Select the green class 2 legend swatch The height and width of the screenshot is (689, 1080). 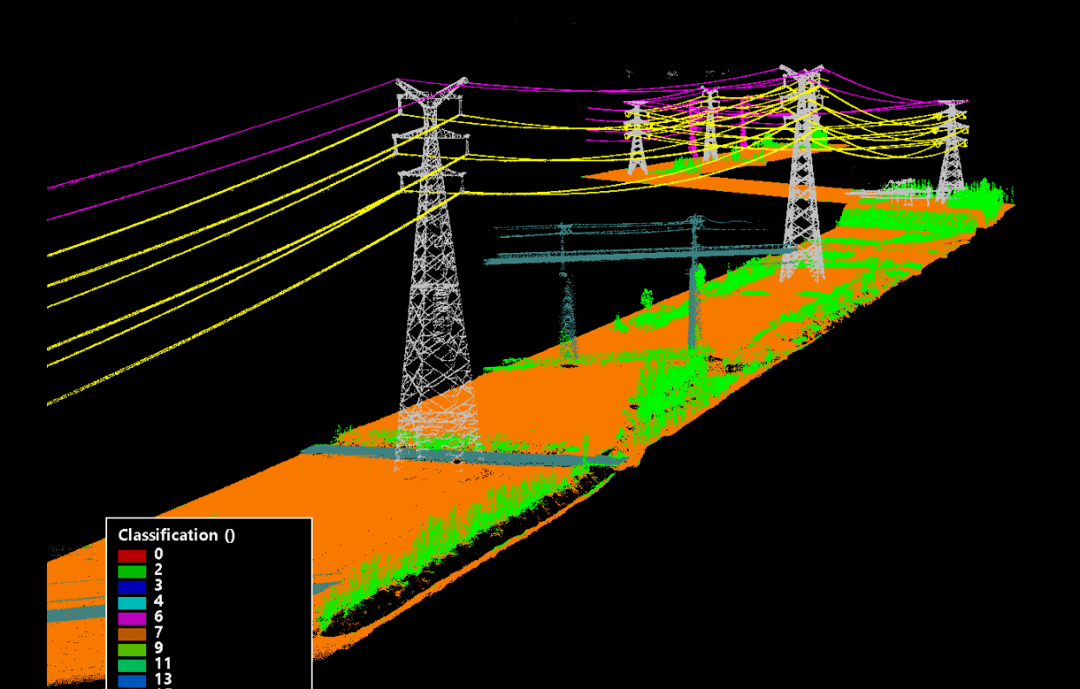(132, 571)
